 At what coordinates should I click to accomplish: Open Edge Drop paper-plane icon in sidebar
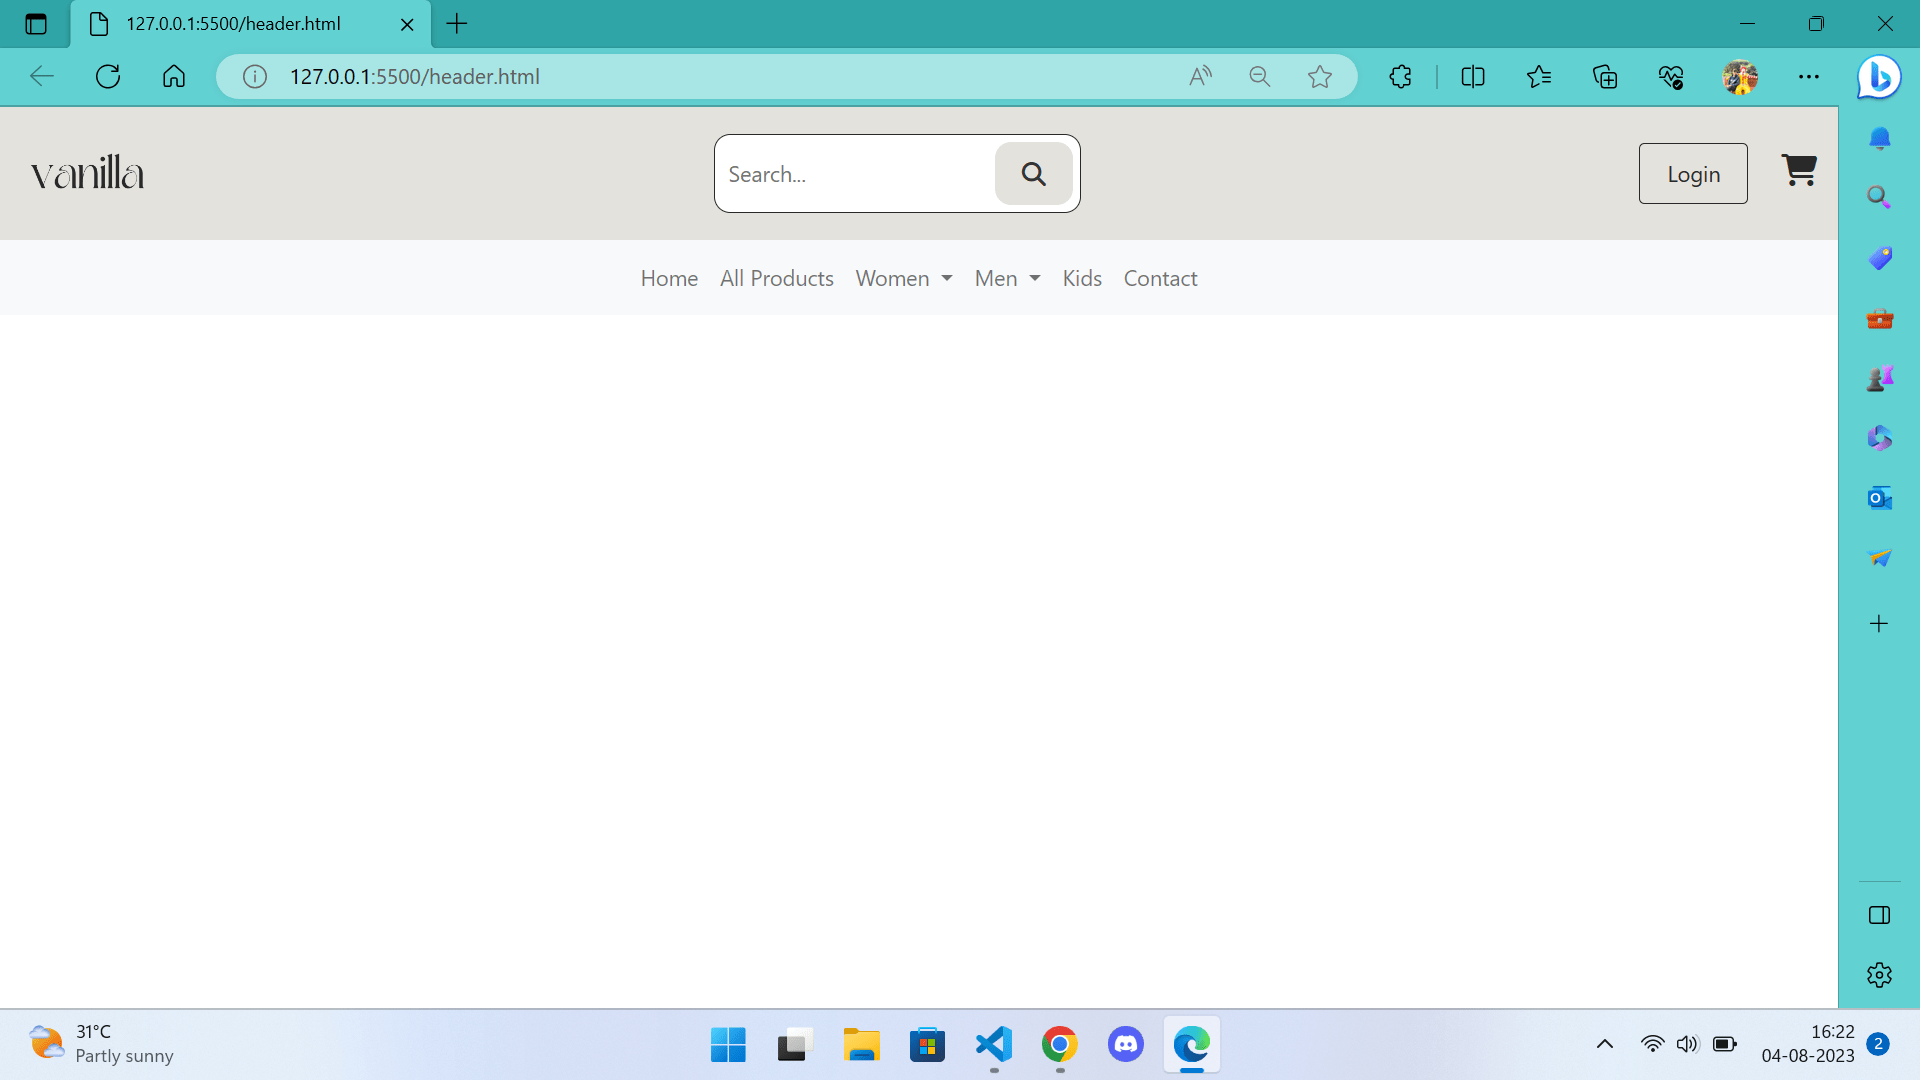pos(1879,558)
